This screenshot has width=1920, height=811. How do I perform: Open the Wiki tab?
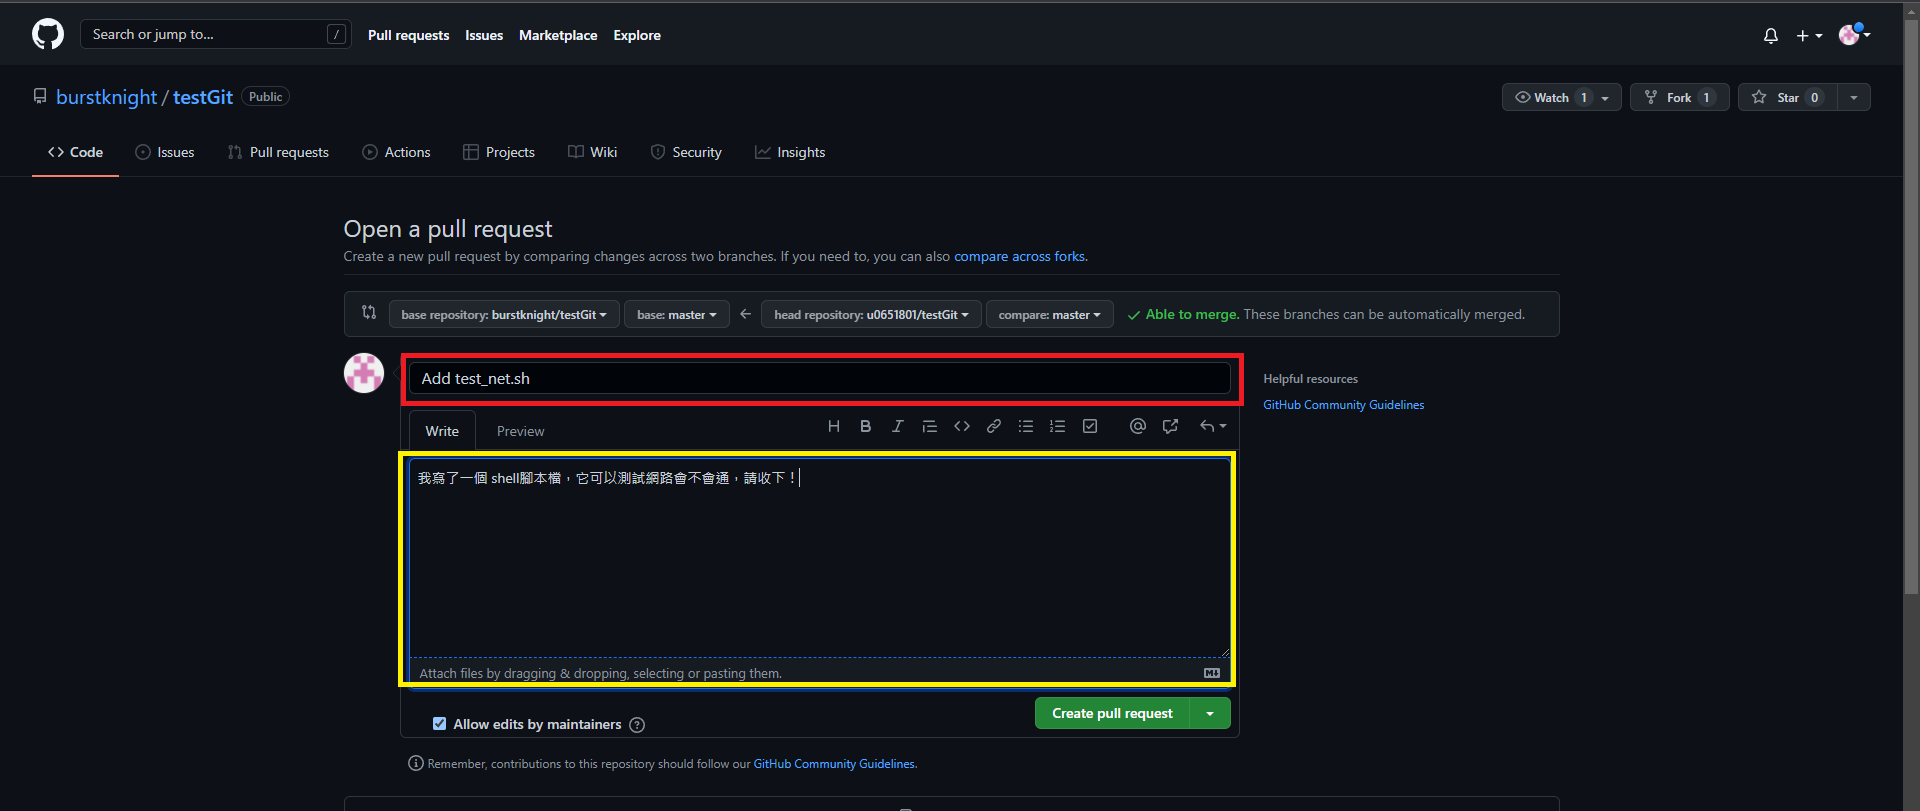[593, 152]
